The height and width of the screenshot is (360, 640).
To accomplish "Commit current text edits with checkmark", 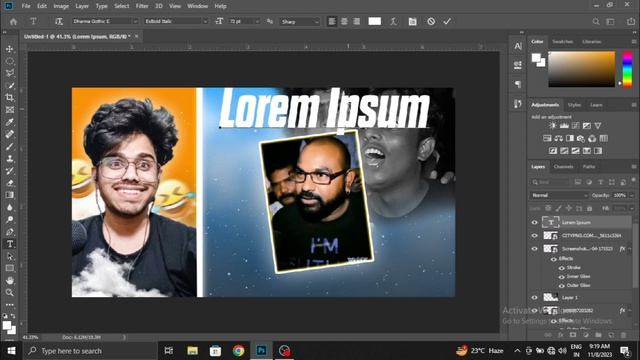I will click(x=447, y=21).
